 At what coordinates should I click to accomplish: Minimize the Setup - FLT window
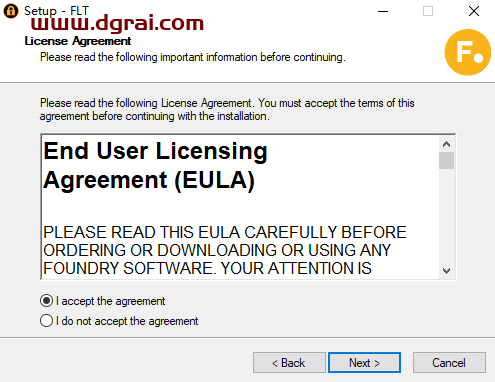383,11
